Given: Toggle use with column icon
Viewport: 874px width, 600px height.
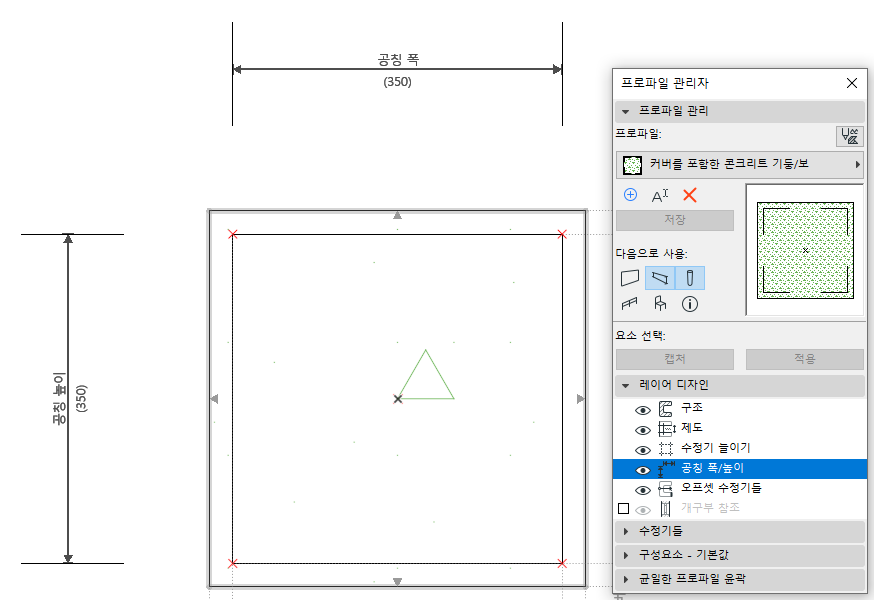Looking at the screenshot, I should pyautogui.click(x=690, y=278).
